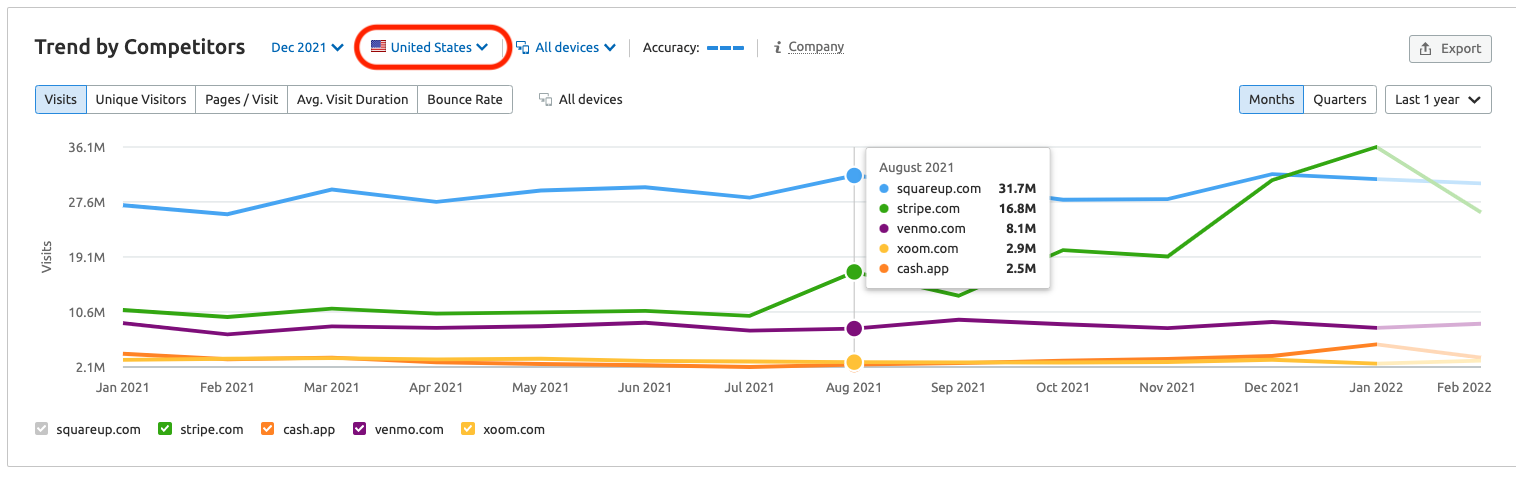Viewport: 1516px width, 478px height.
Task: Click the 8.1M venmo.com tooltip value
Action: coord(1021,228)
